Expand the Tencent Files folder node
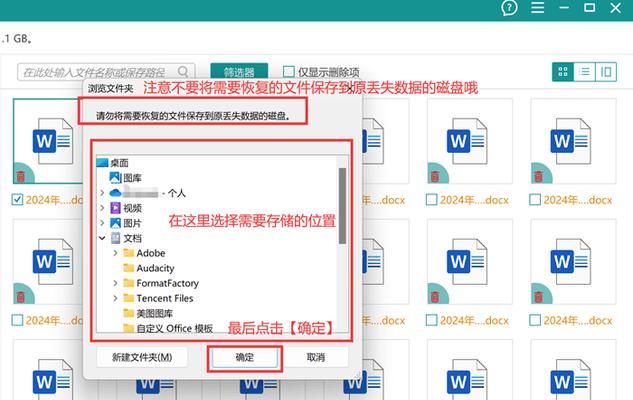 (x=115, y=298)
